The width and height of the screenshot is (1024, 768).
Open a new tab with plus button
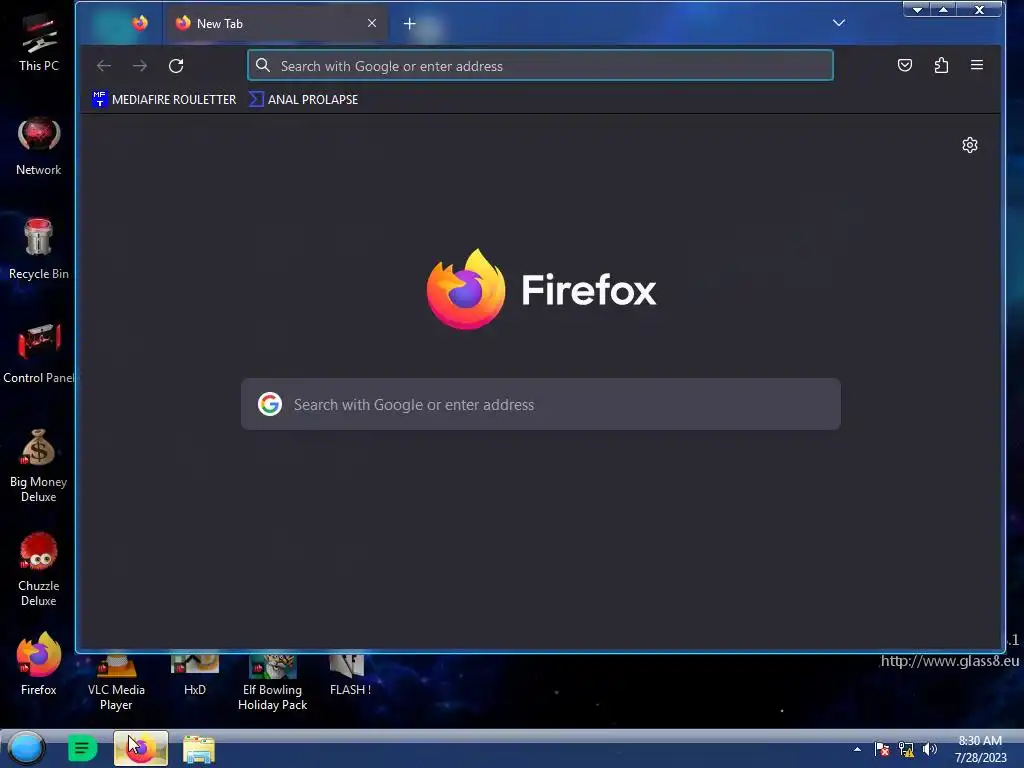point(409,24)
